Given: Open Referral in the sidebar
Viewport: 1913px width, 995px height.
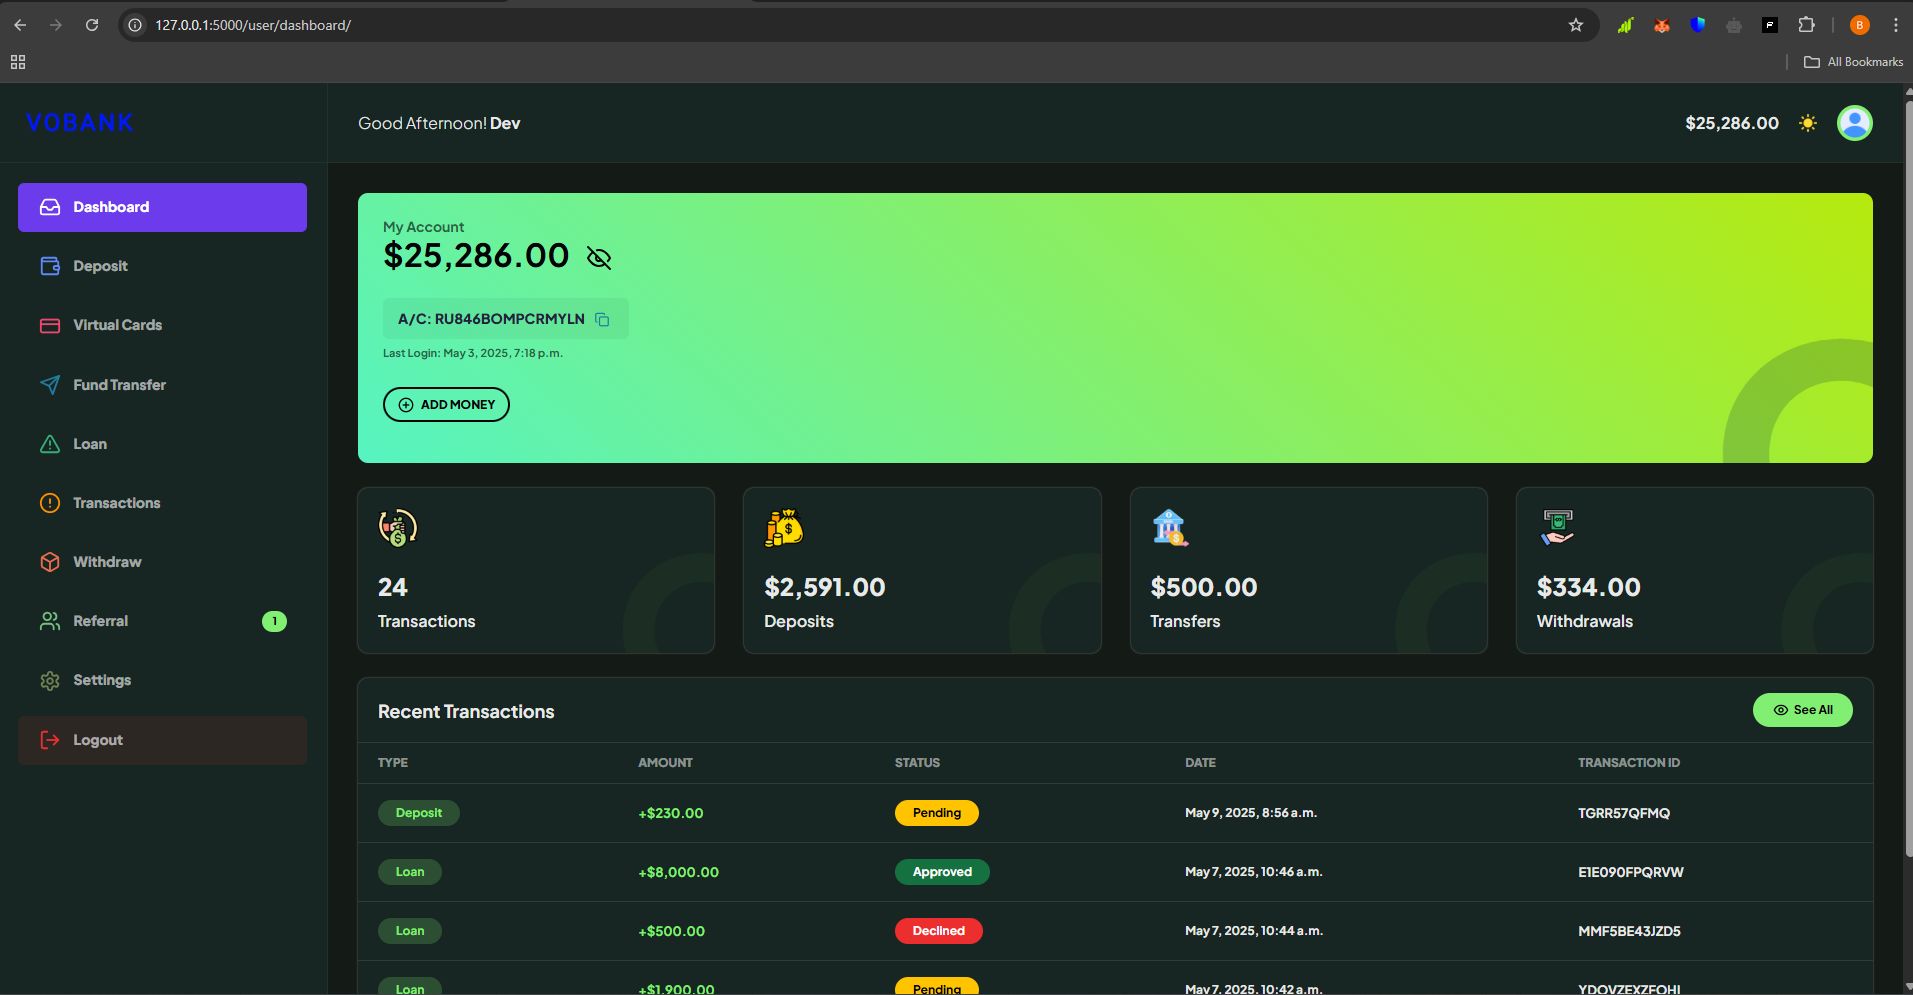Looking at the screenshot, I should [x=162, y=621].
